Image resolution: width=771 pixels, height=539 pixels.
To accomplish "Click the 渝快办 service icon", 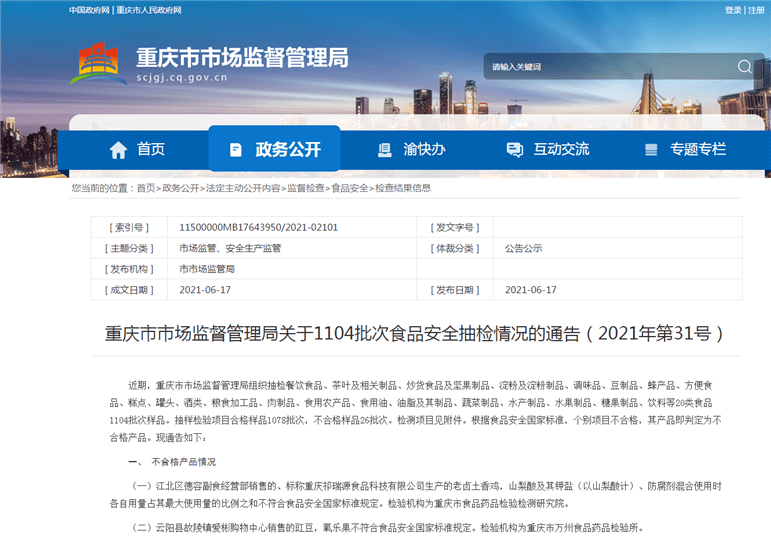I will coord(385,150).
